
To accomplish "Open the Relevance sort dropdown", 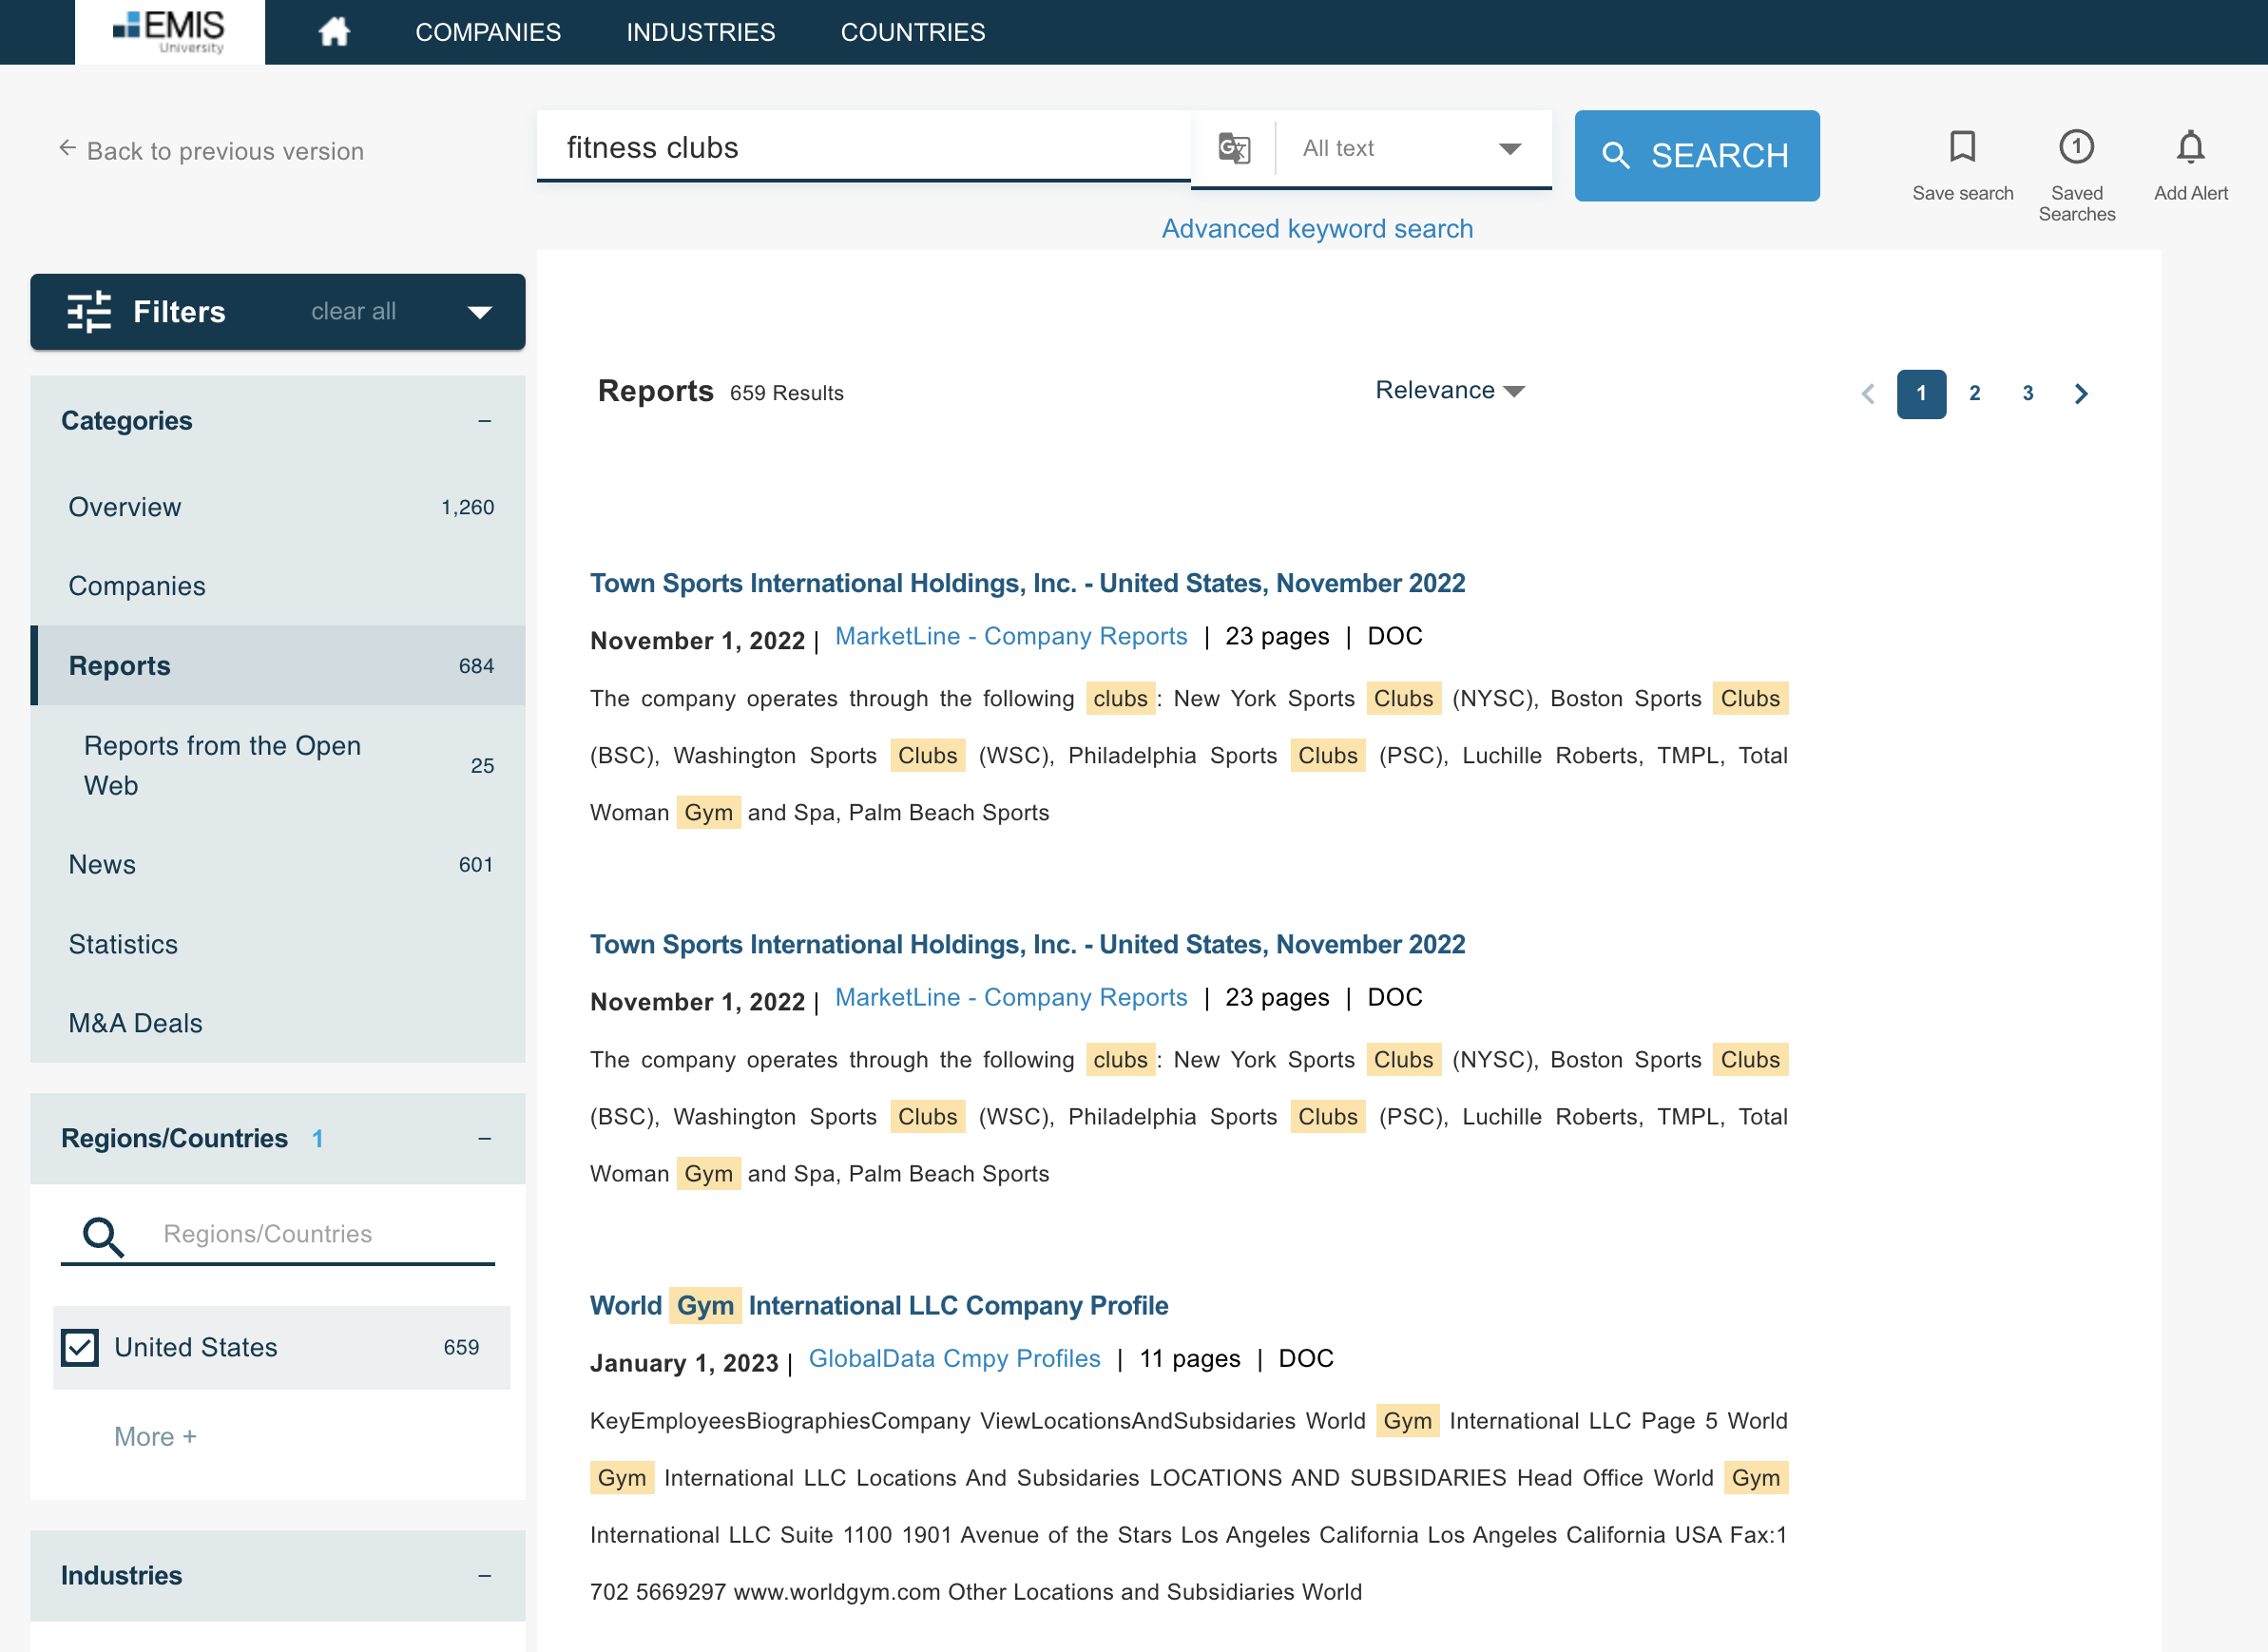I will [x=1449, y=390].
